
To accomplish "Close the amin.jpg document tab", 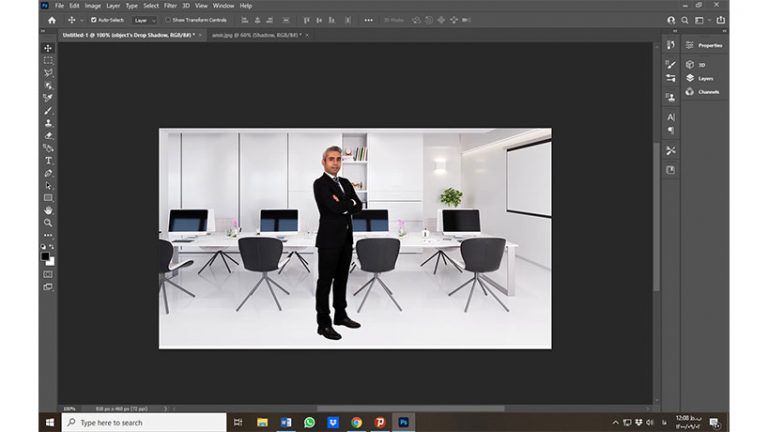I will tap(307, 35).
